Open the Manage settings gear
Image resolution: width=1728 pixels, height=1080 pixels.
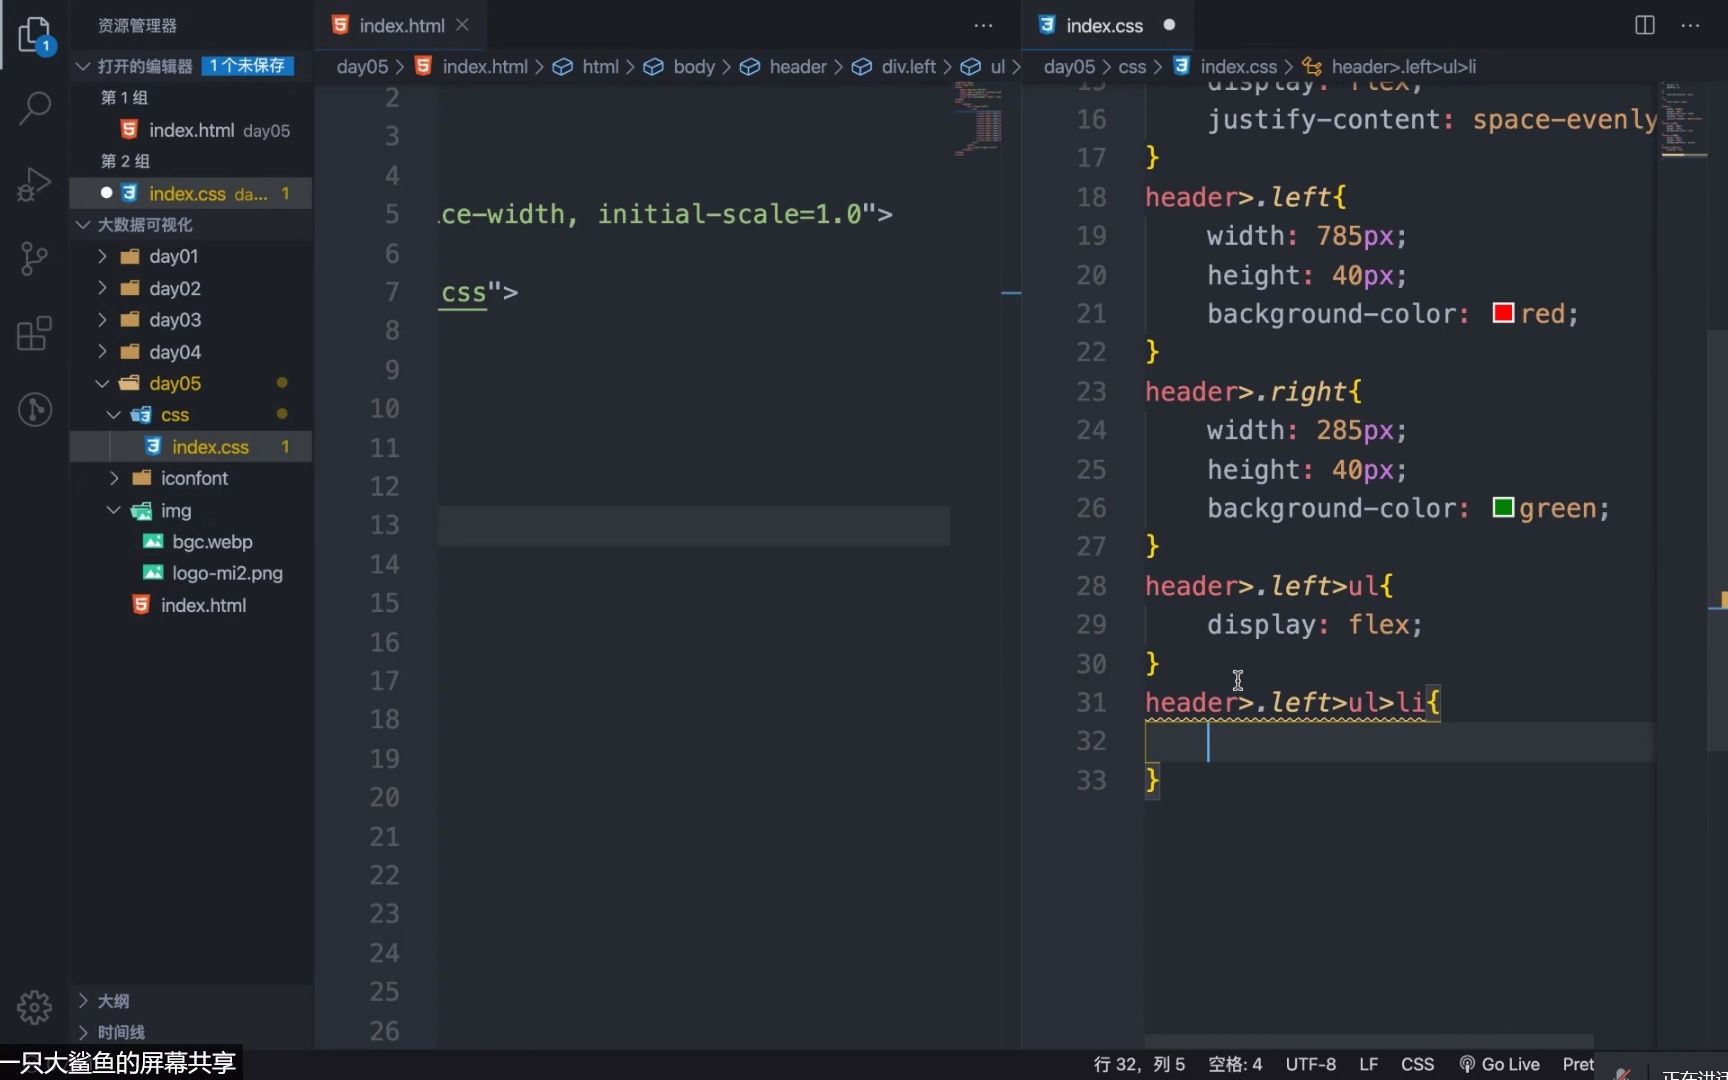pyautogui.click(x=35, y=1008)
